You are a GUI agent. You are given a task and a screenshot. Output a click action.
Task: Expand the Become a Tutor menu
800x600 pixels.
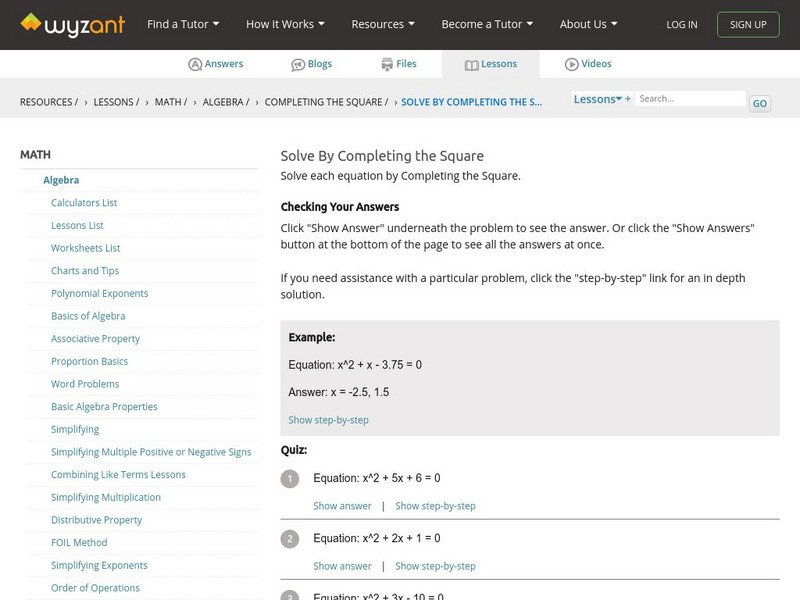tap(487, 24)
